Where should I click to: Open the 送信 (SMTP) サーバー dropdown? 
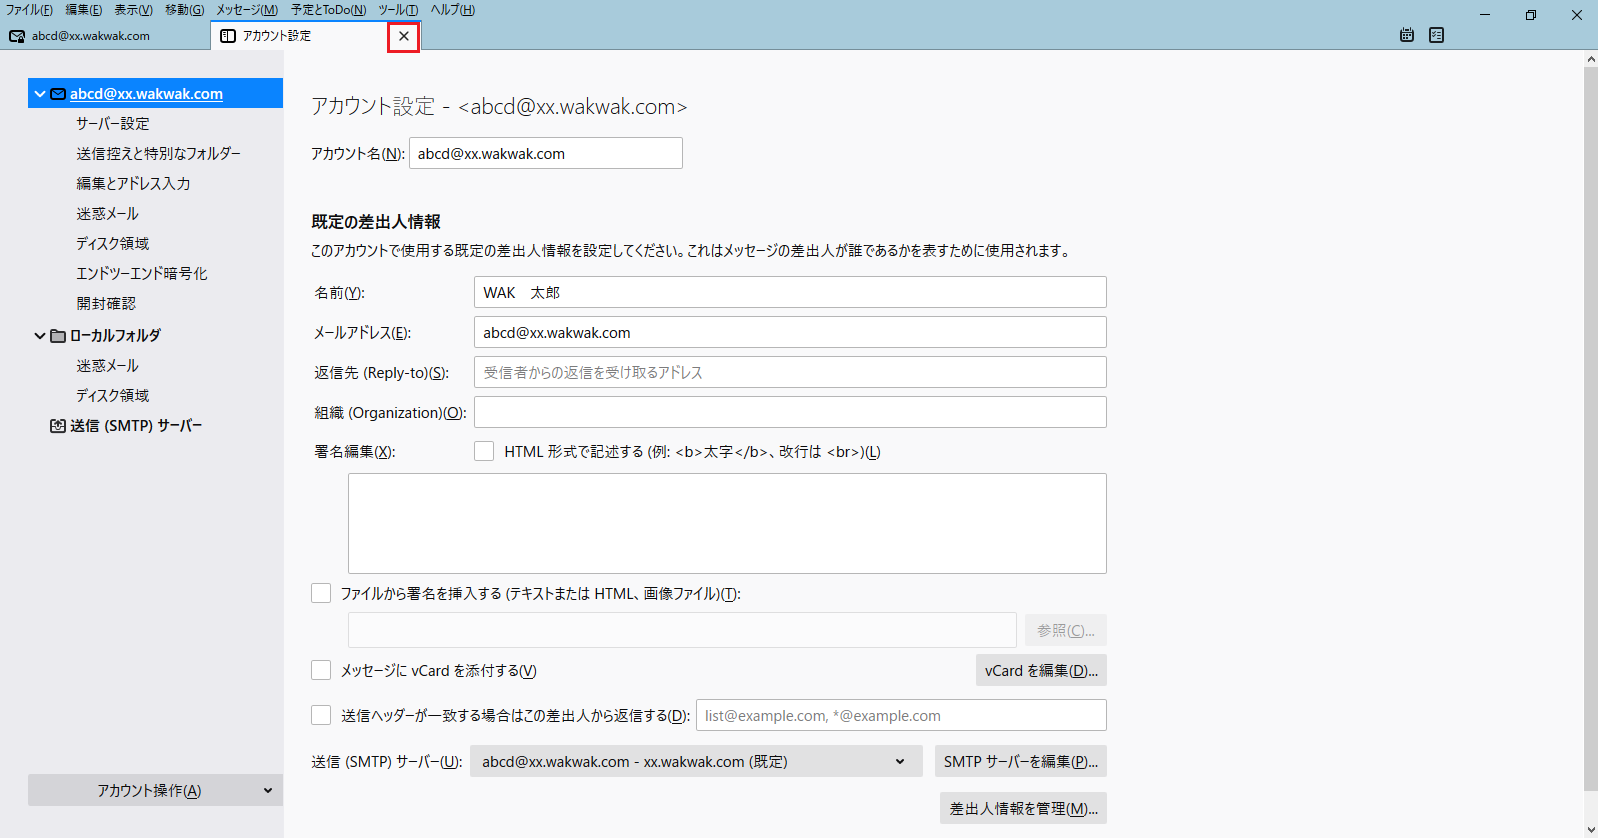(696, 761)
